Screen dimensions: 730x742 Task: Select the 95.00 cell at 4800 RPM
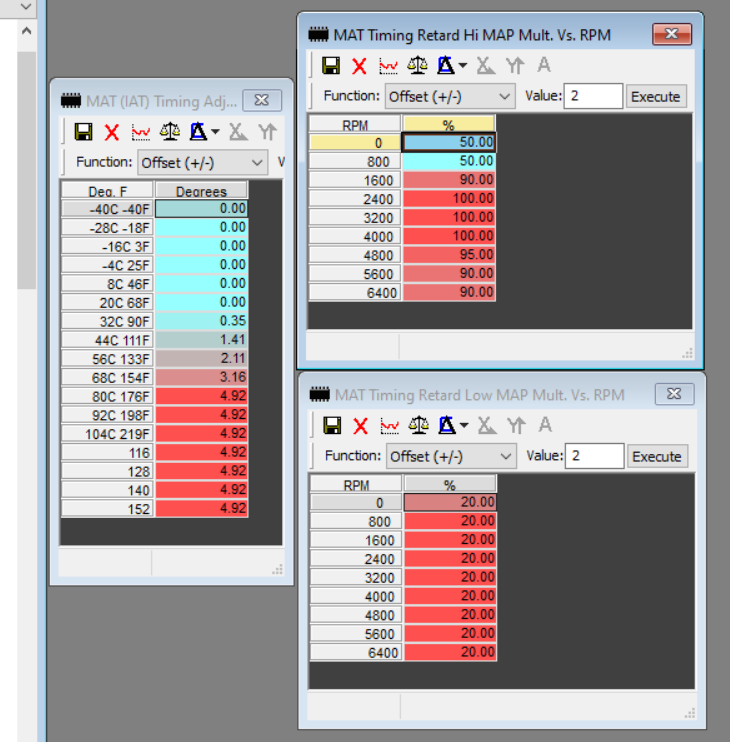(x=449, y=255)
